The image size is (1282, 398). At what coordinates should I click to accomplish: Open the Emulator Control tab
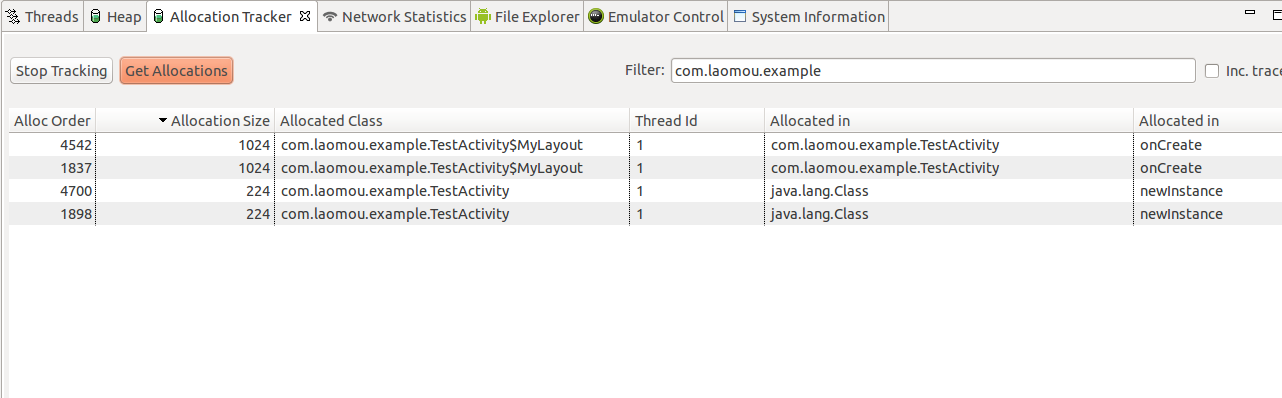[656, 17]
